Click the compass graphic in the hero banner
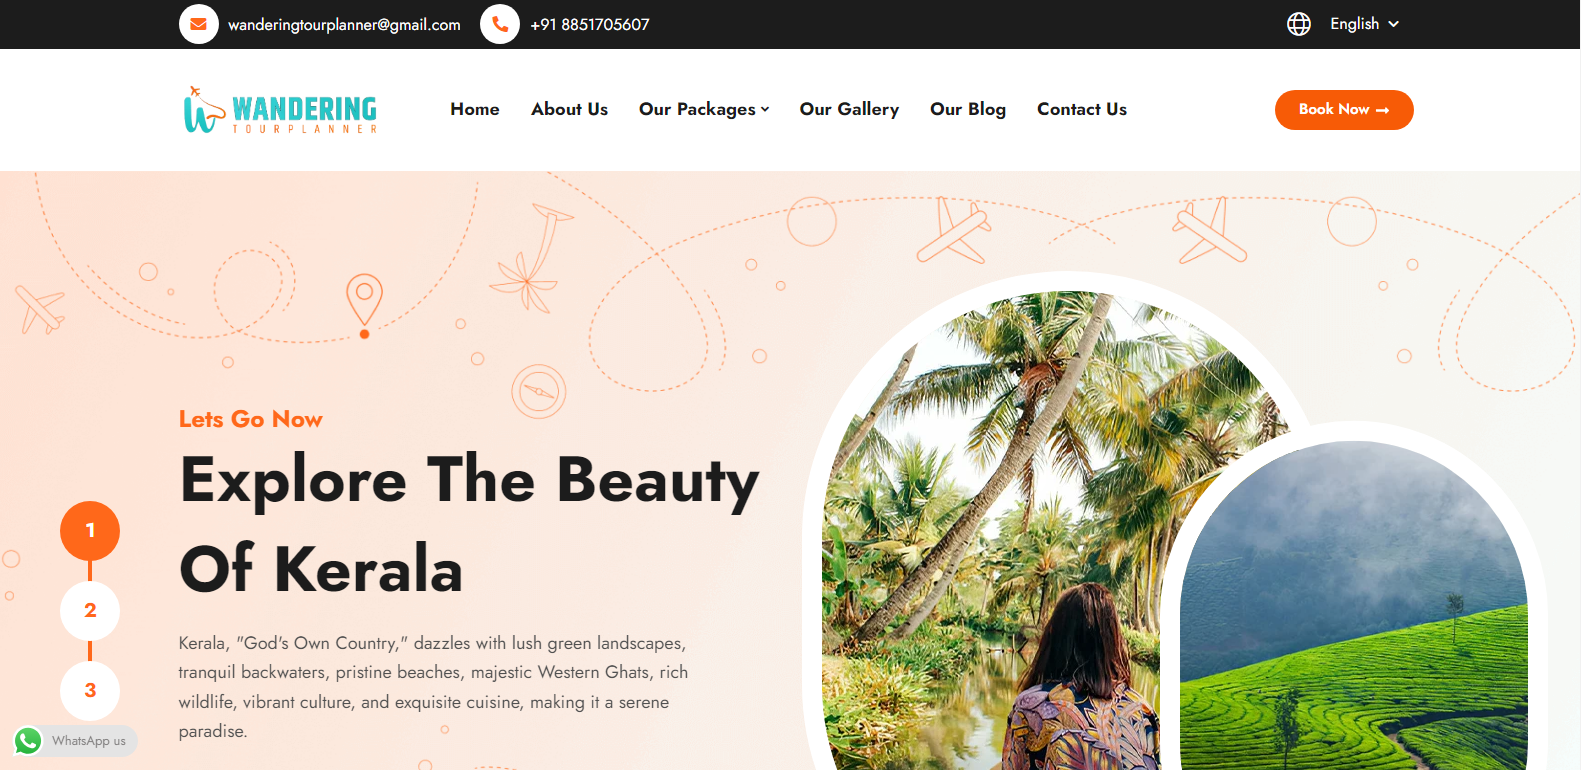The height and width of the screenshot is (770, 1581). click(539, 391)
